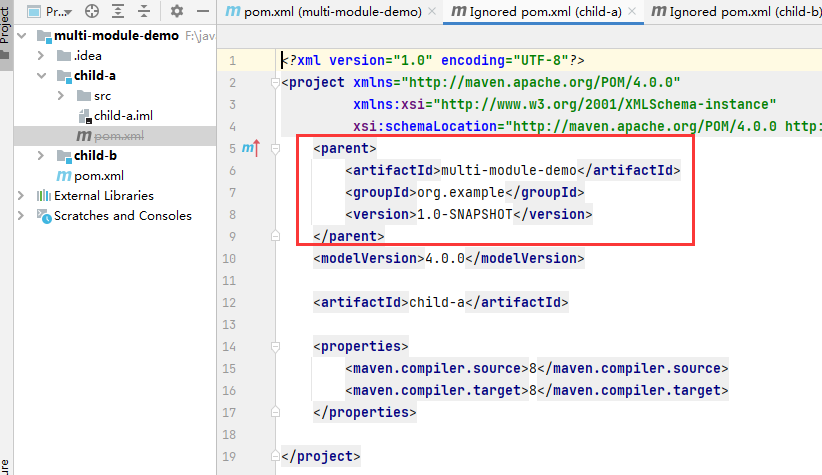Select the child-a.iml file in the tree
Viewport: 822px width, 475px height.
coord(122,116)
